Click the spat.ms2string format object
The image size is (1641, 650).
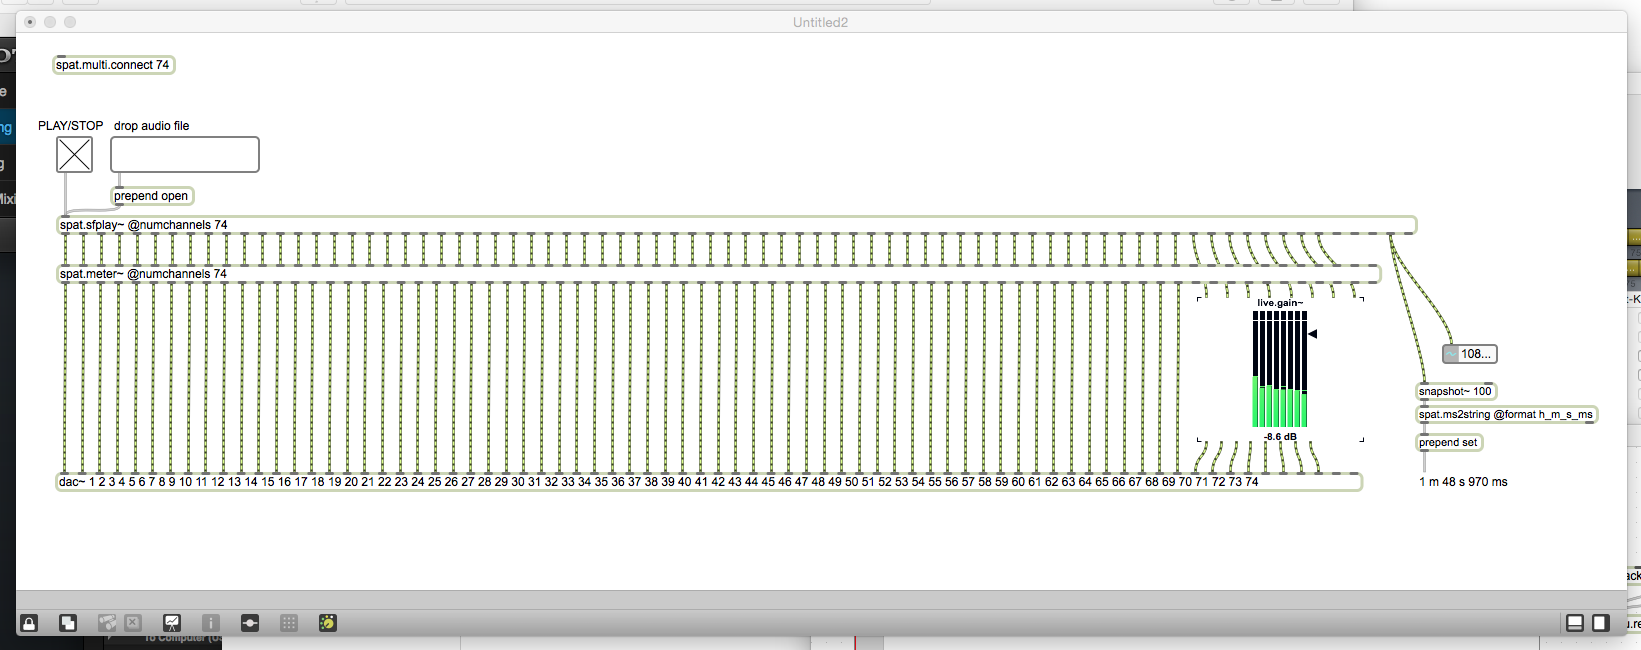point(1507,414)
